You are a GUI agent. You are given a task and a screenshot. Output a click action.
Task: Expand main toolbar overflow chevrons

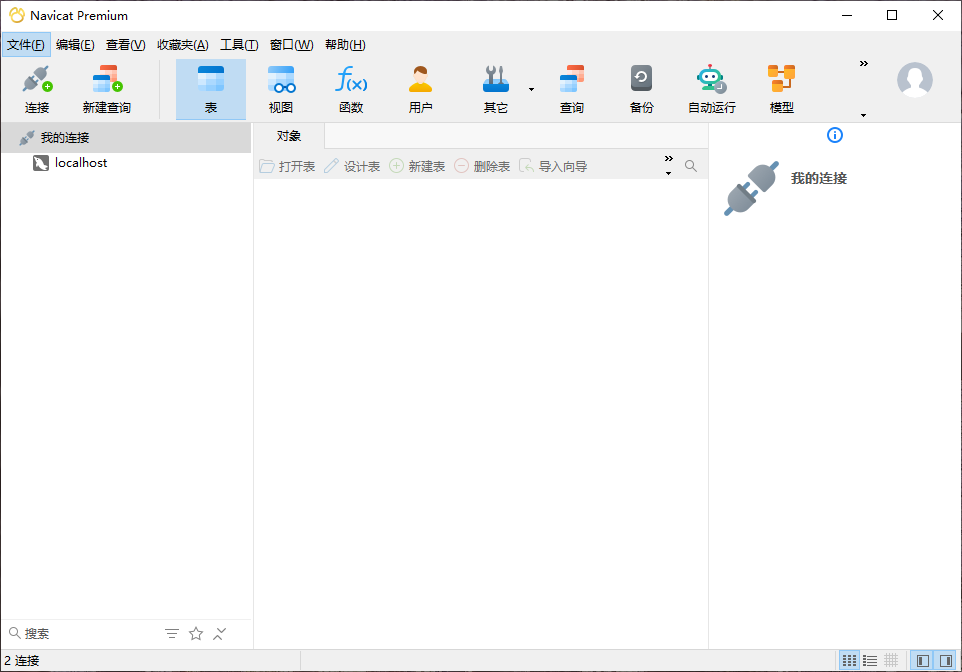[x=864, y=64]
